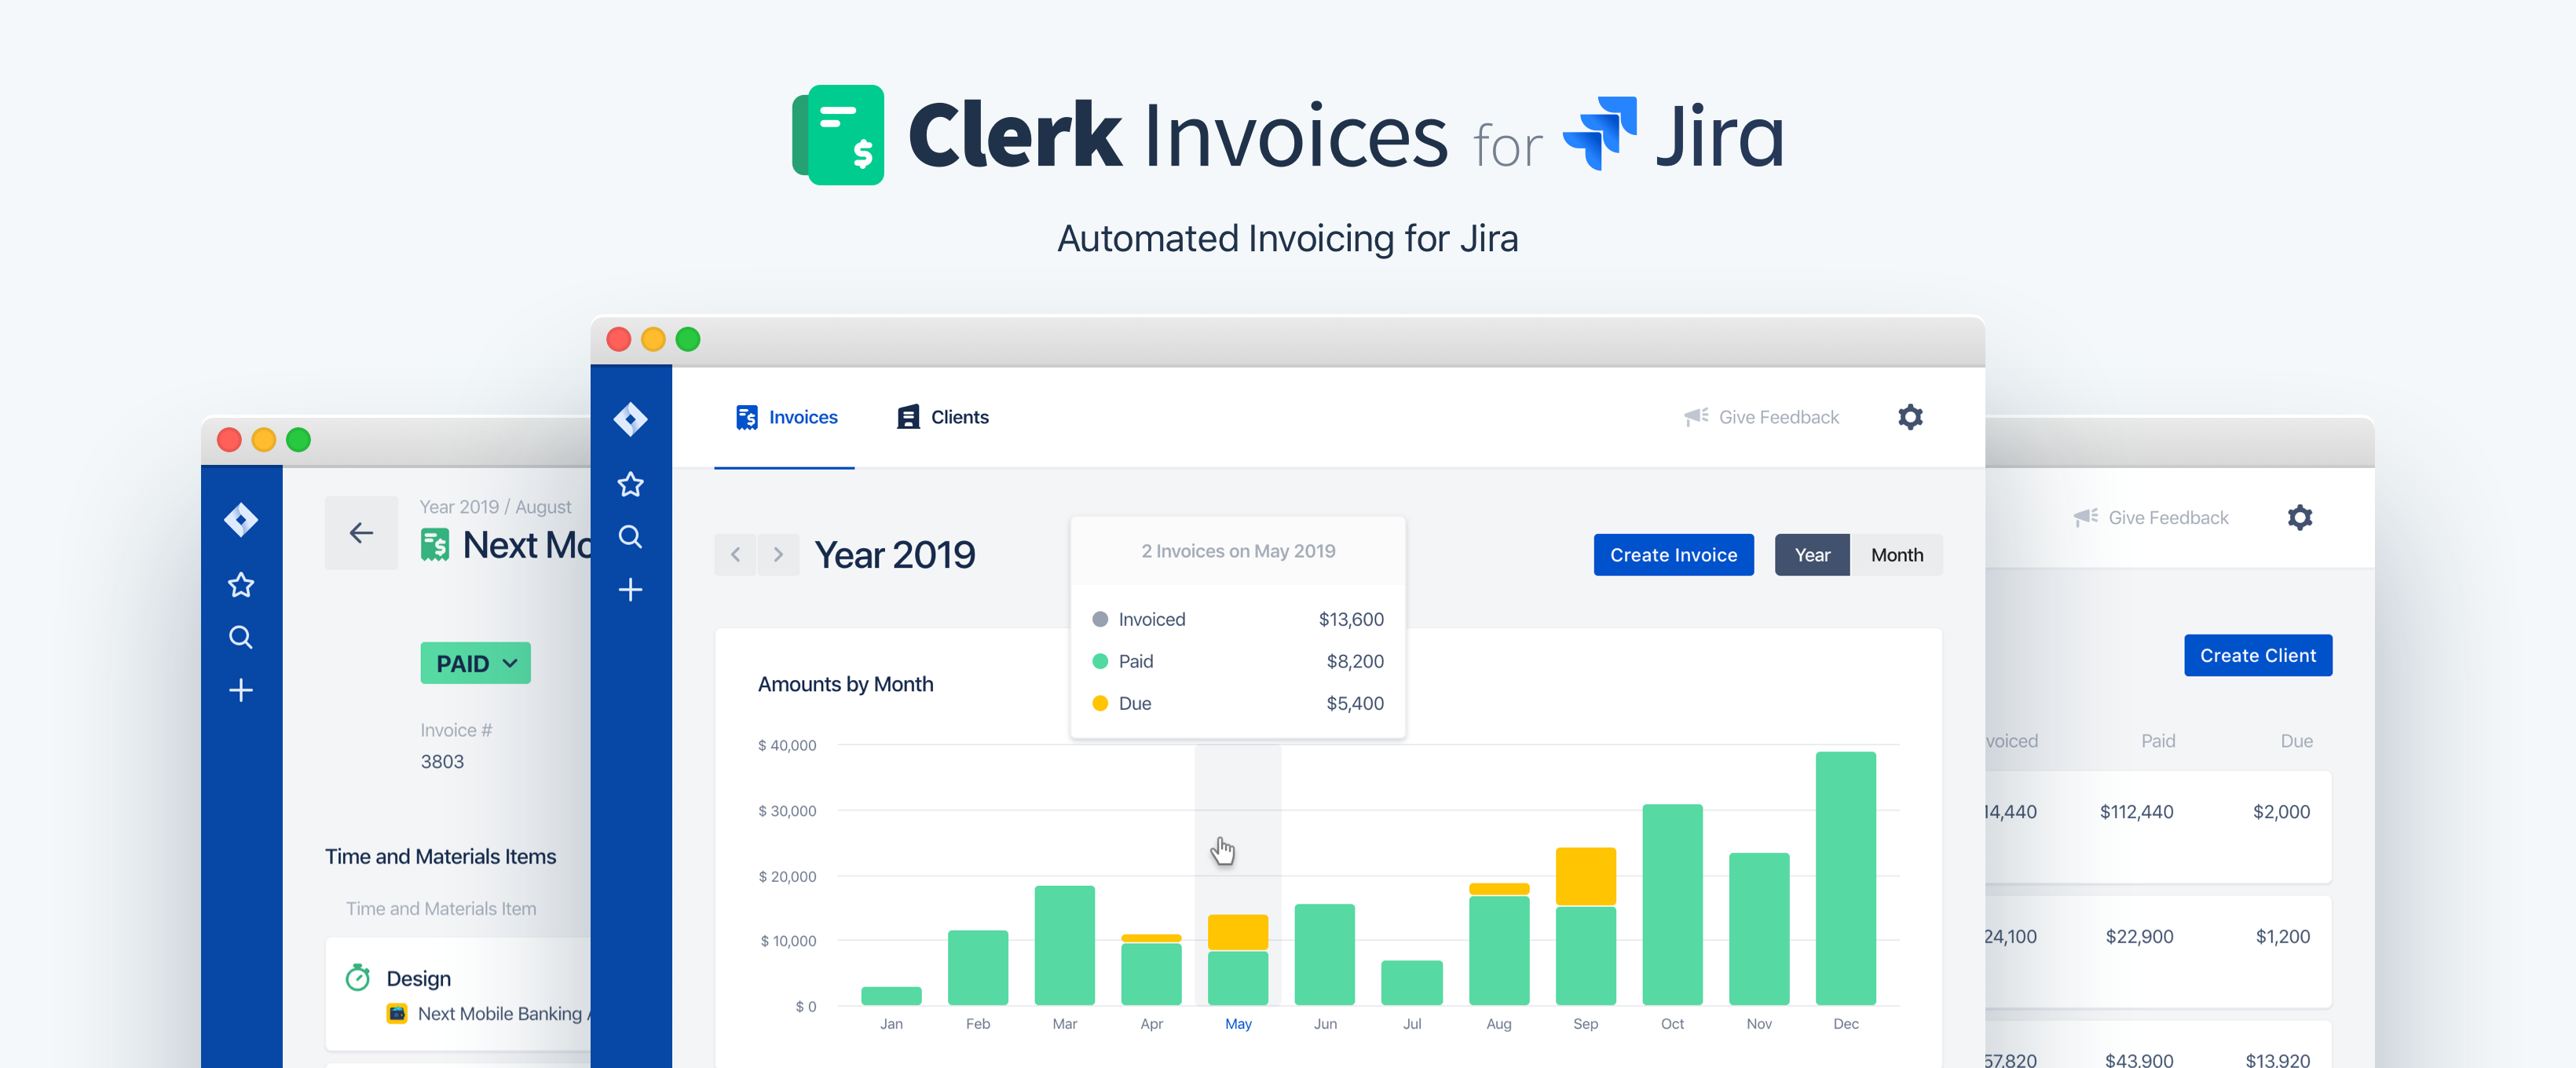Click the Create Invoice button

click(1673, 554)
